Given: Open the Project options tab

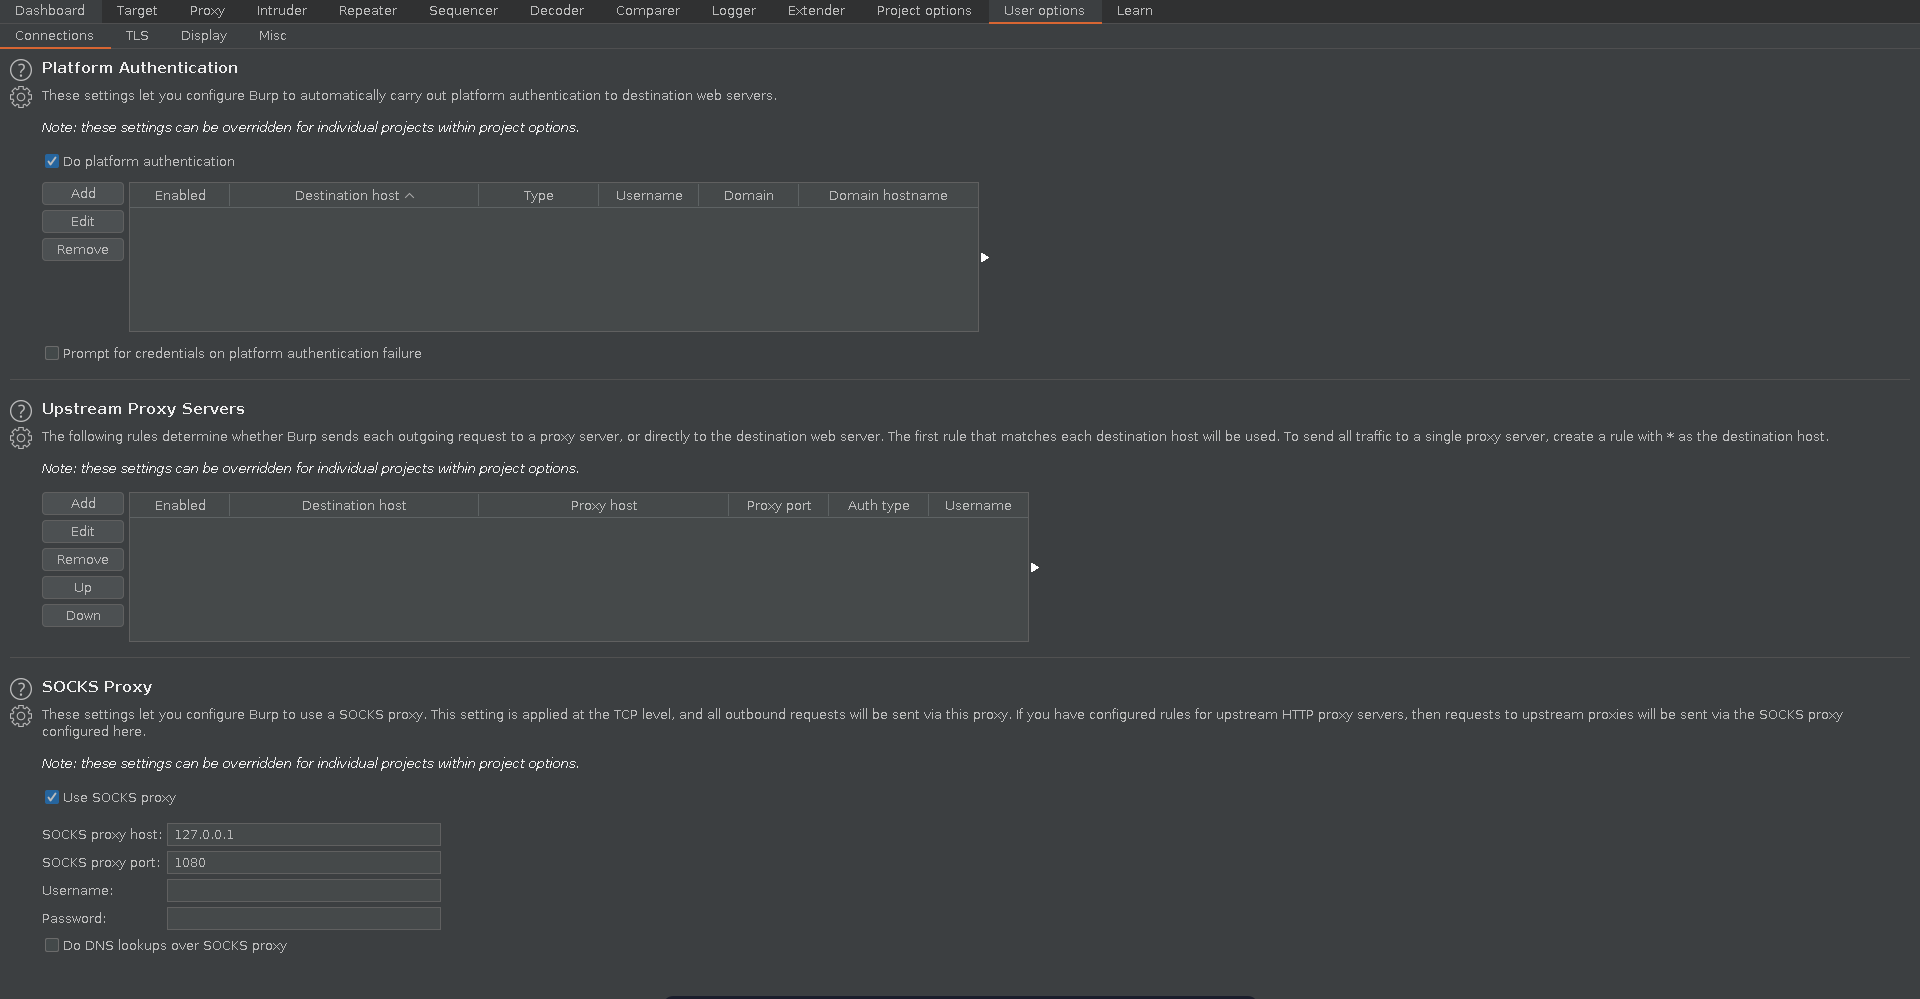Looking at the screenshot, I should pos(923,11).
